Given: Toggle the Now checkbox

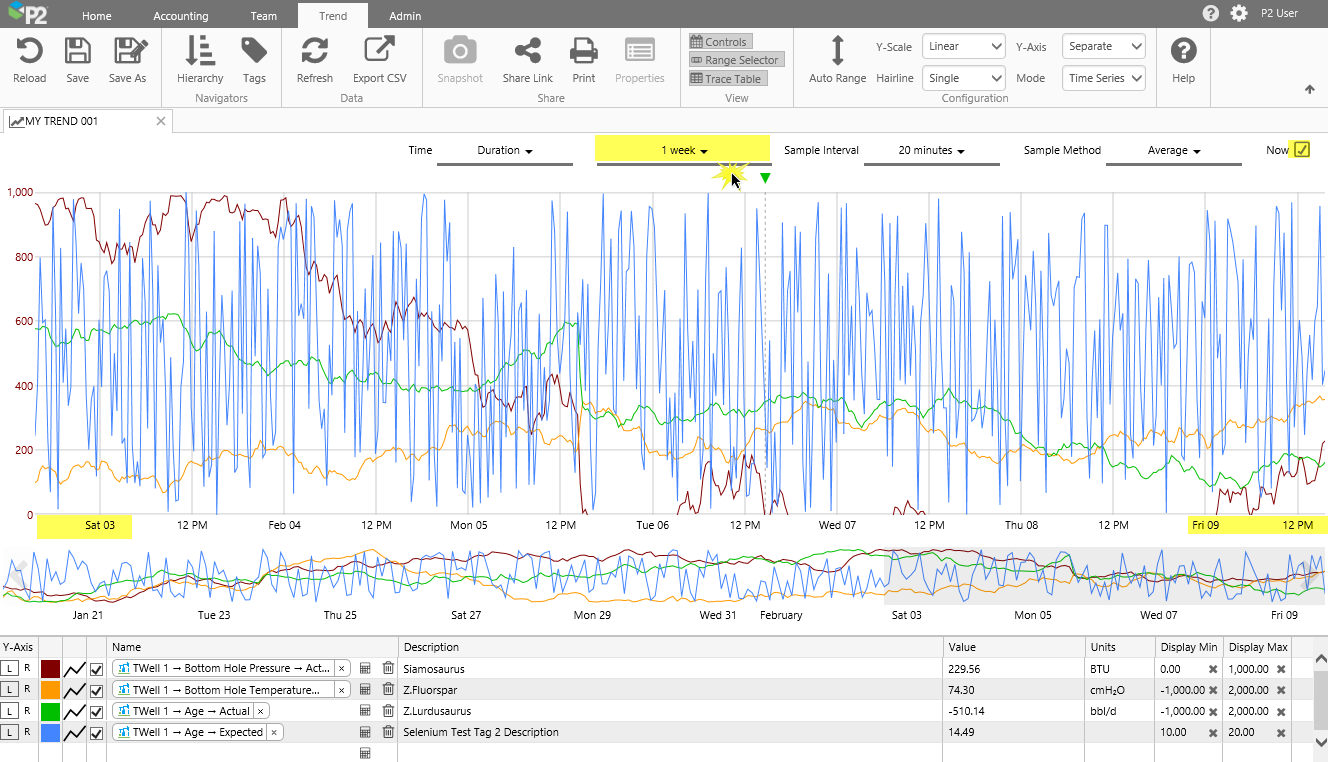Looking at the screenshot, I should (x=1301, y=150).
